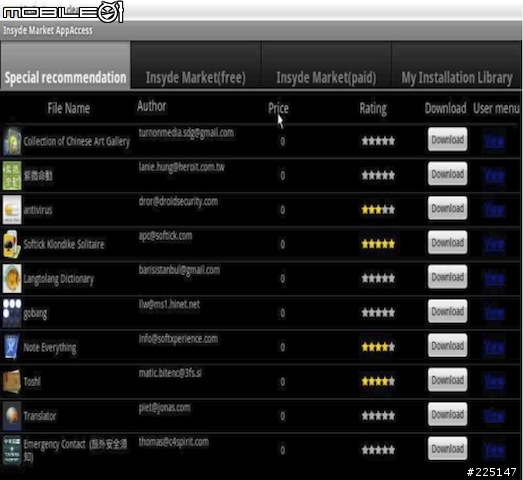Click the Rating column header
Viewport: 523px width, 480px height.
373,109
